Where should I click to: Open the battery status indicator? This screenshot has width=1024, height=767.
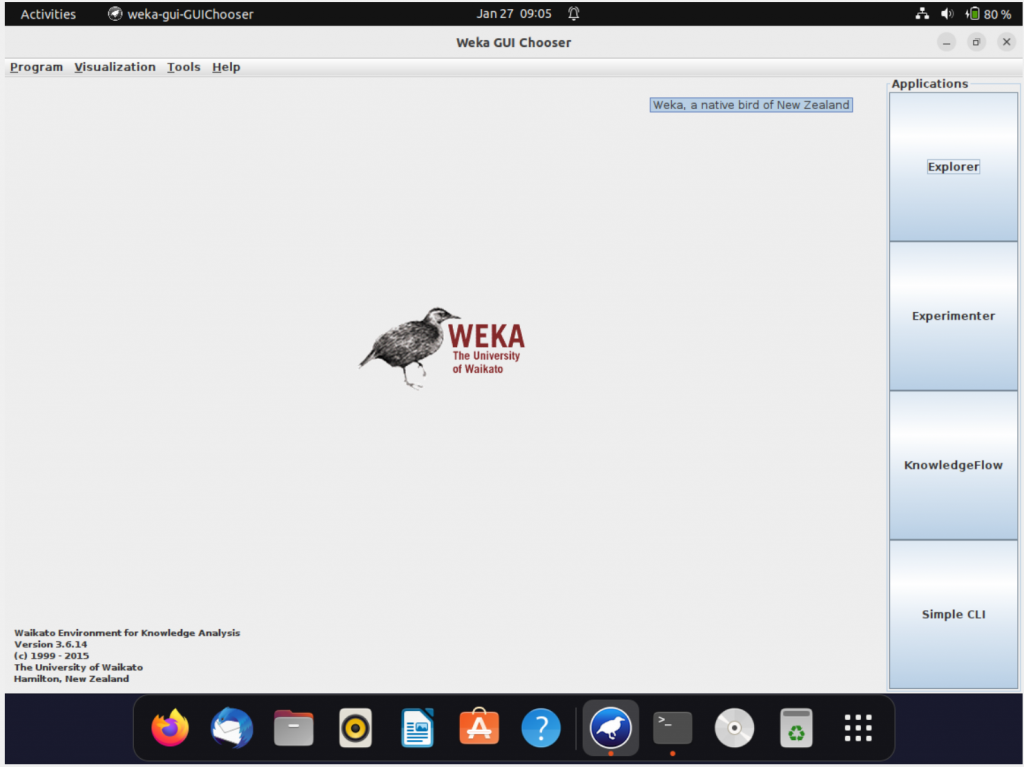tap(989, 14)
